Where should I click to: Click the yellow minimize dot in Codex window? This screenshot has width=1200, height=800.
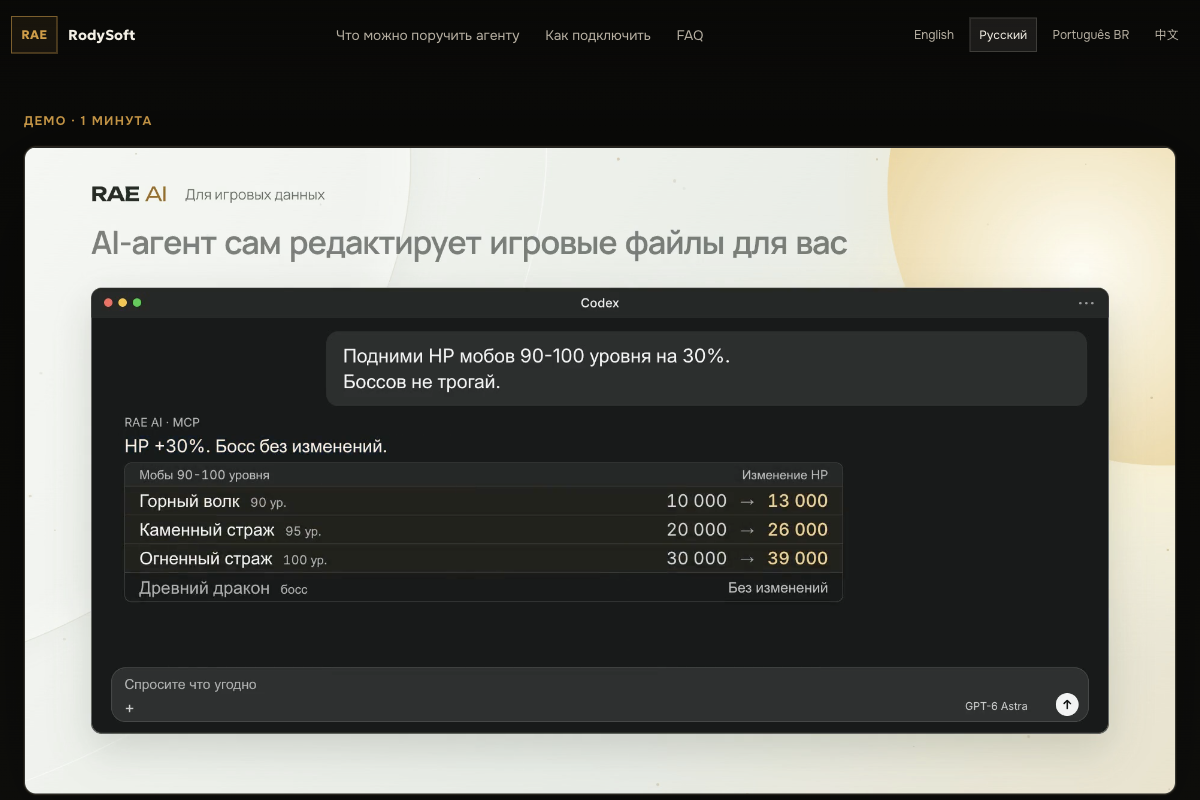(x=123, y=303)
